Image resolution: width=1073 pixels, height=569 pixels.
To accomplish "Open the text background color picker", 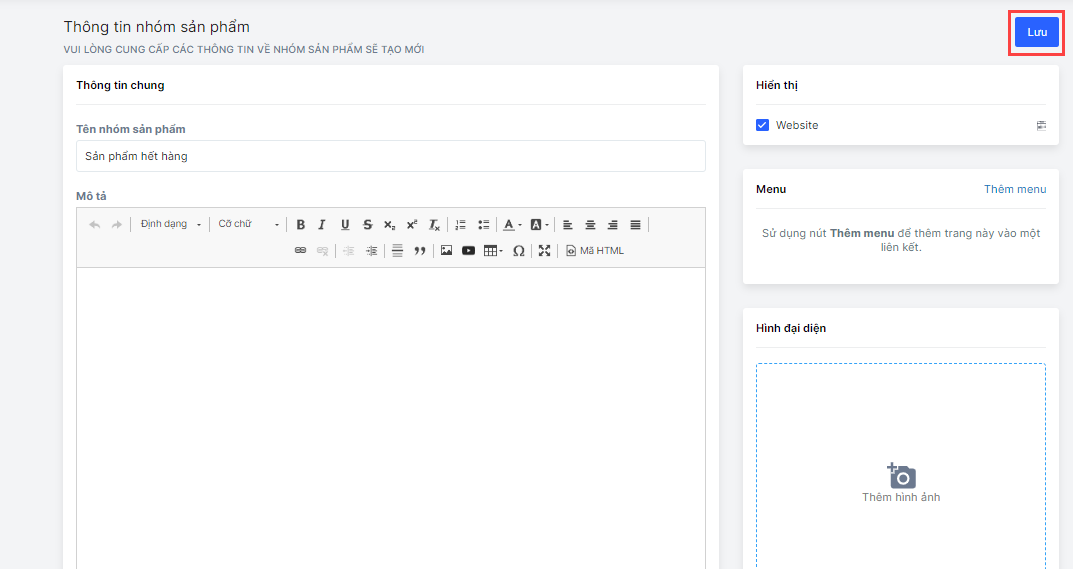I will click(539, 225).
